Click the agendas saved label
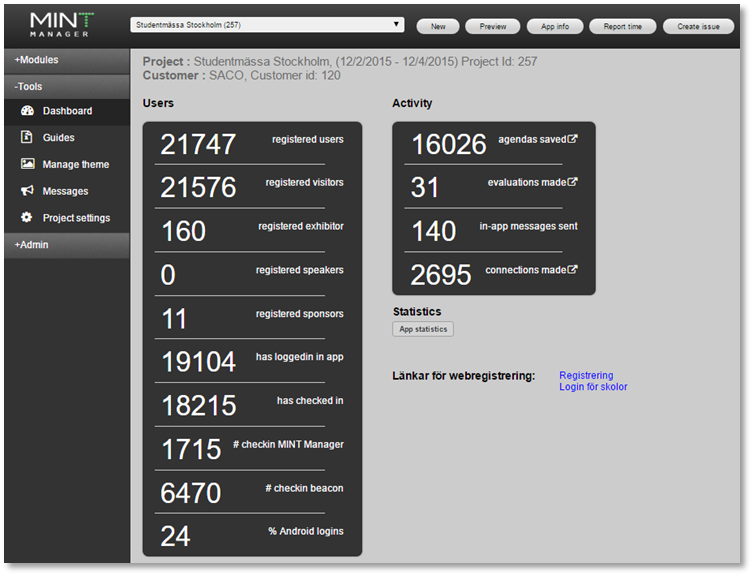The height and width of the screenshot is (576, 753). tap(532, 139)
